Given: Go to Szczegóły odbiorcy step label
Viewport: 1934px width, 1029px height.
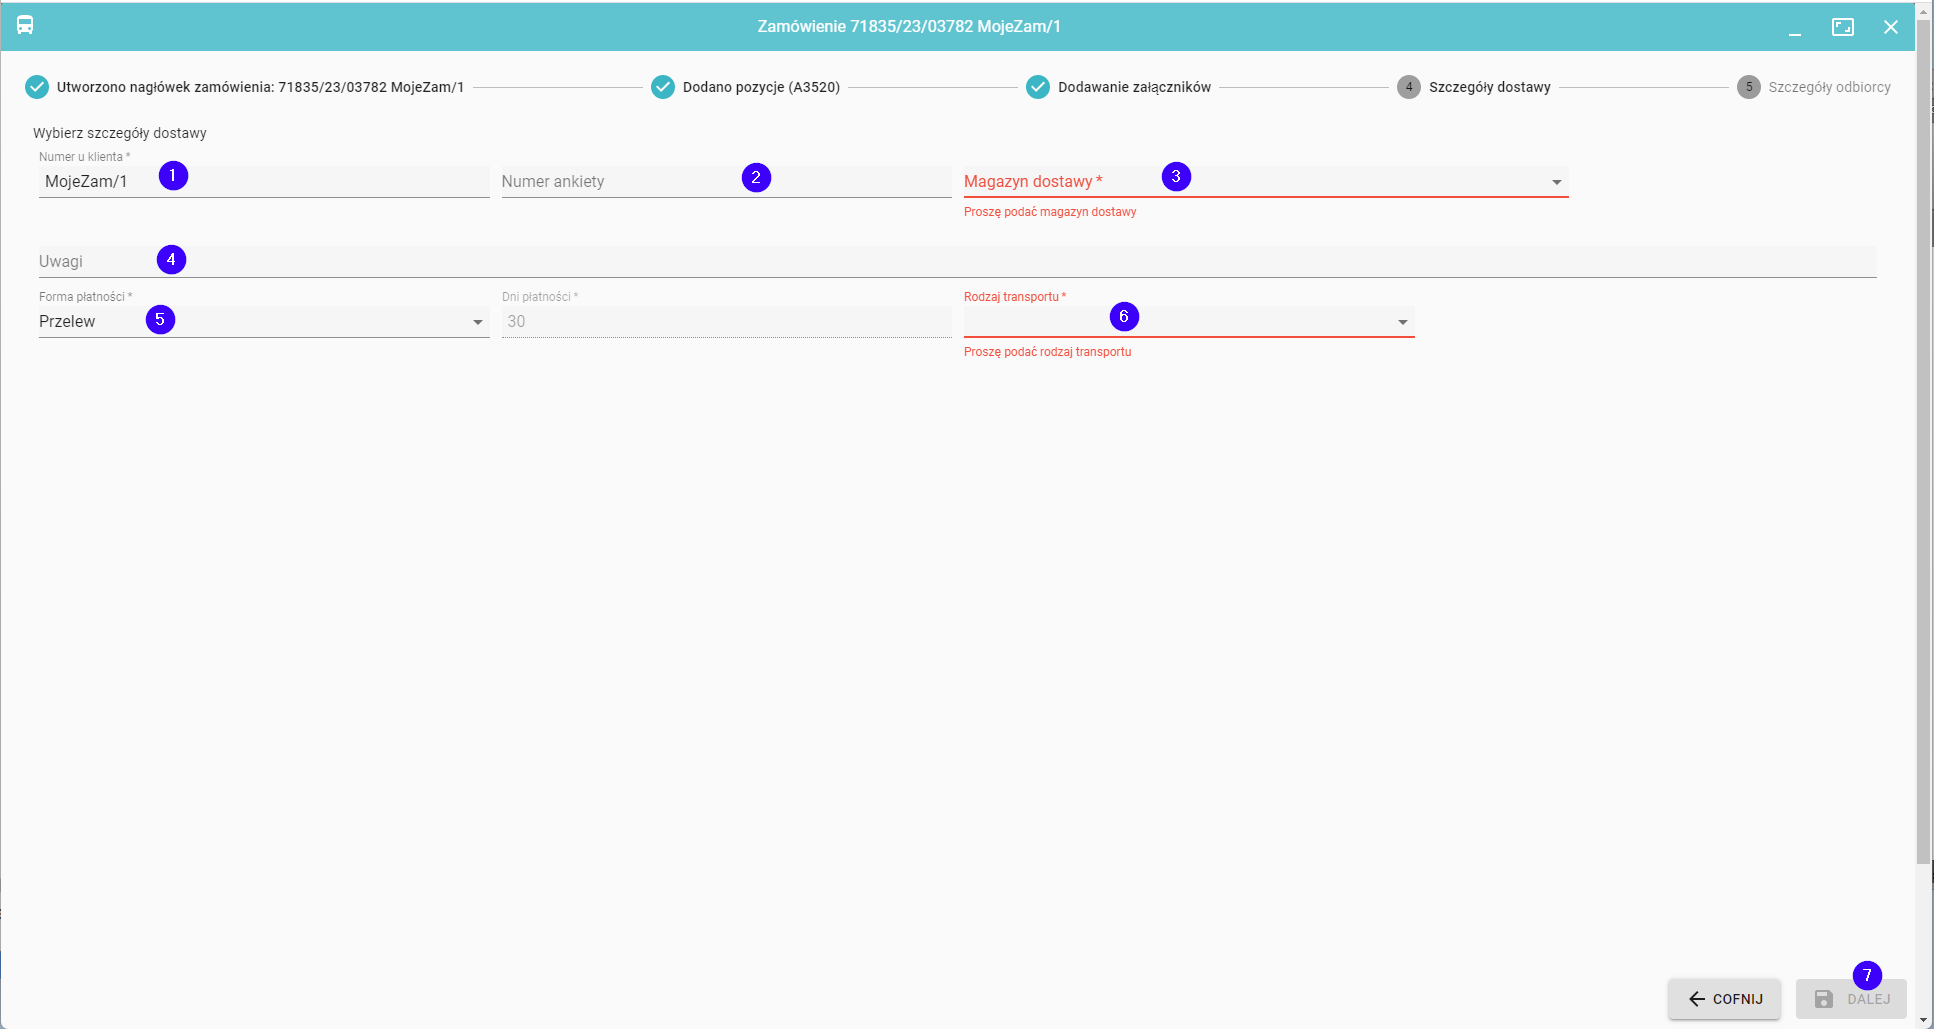Looking at the screenshot, I should (1829, 87).
